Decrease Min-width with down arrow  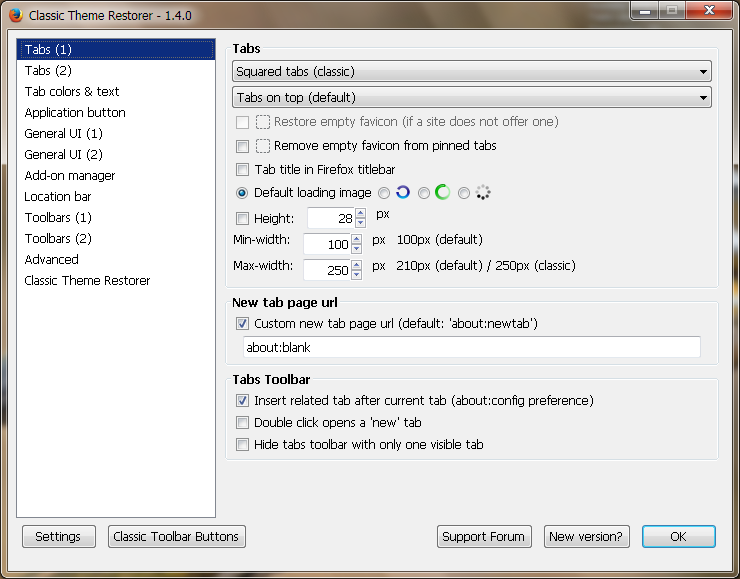(357, 249)
